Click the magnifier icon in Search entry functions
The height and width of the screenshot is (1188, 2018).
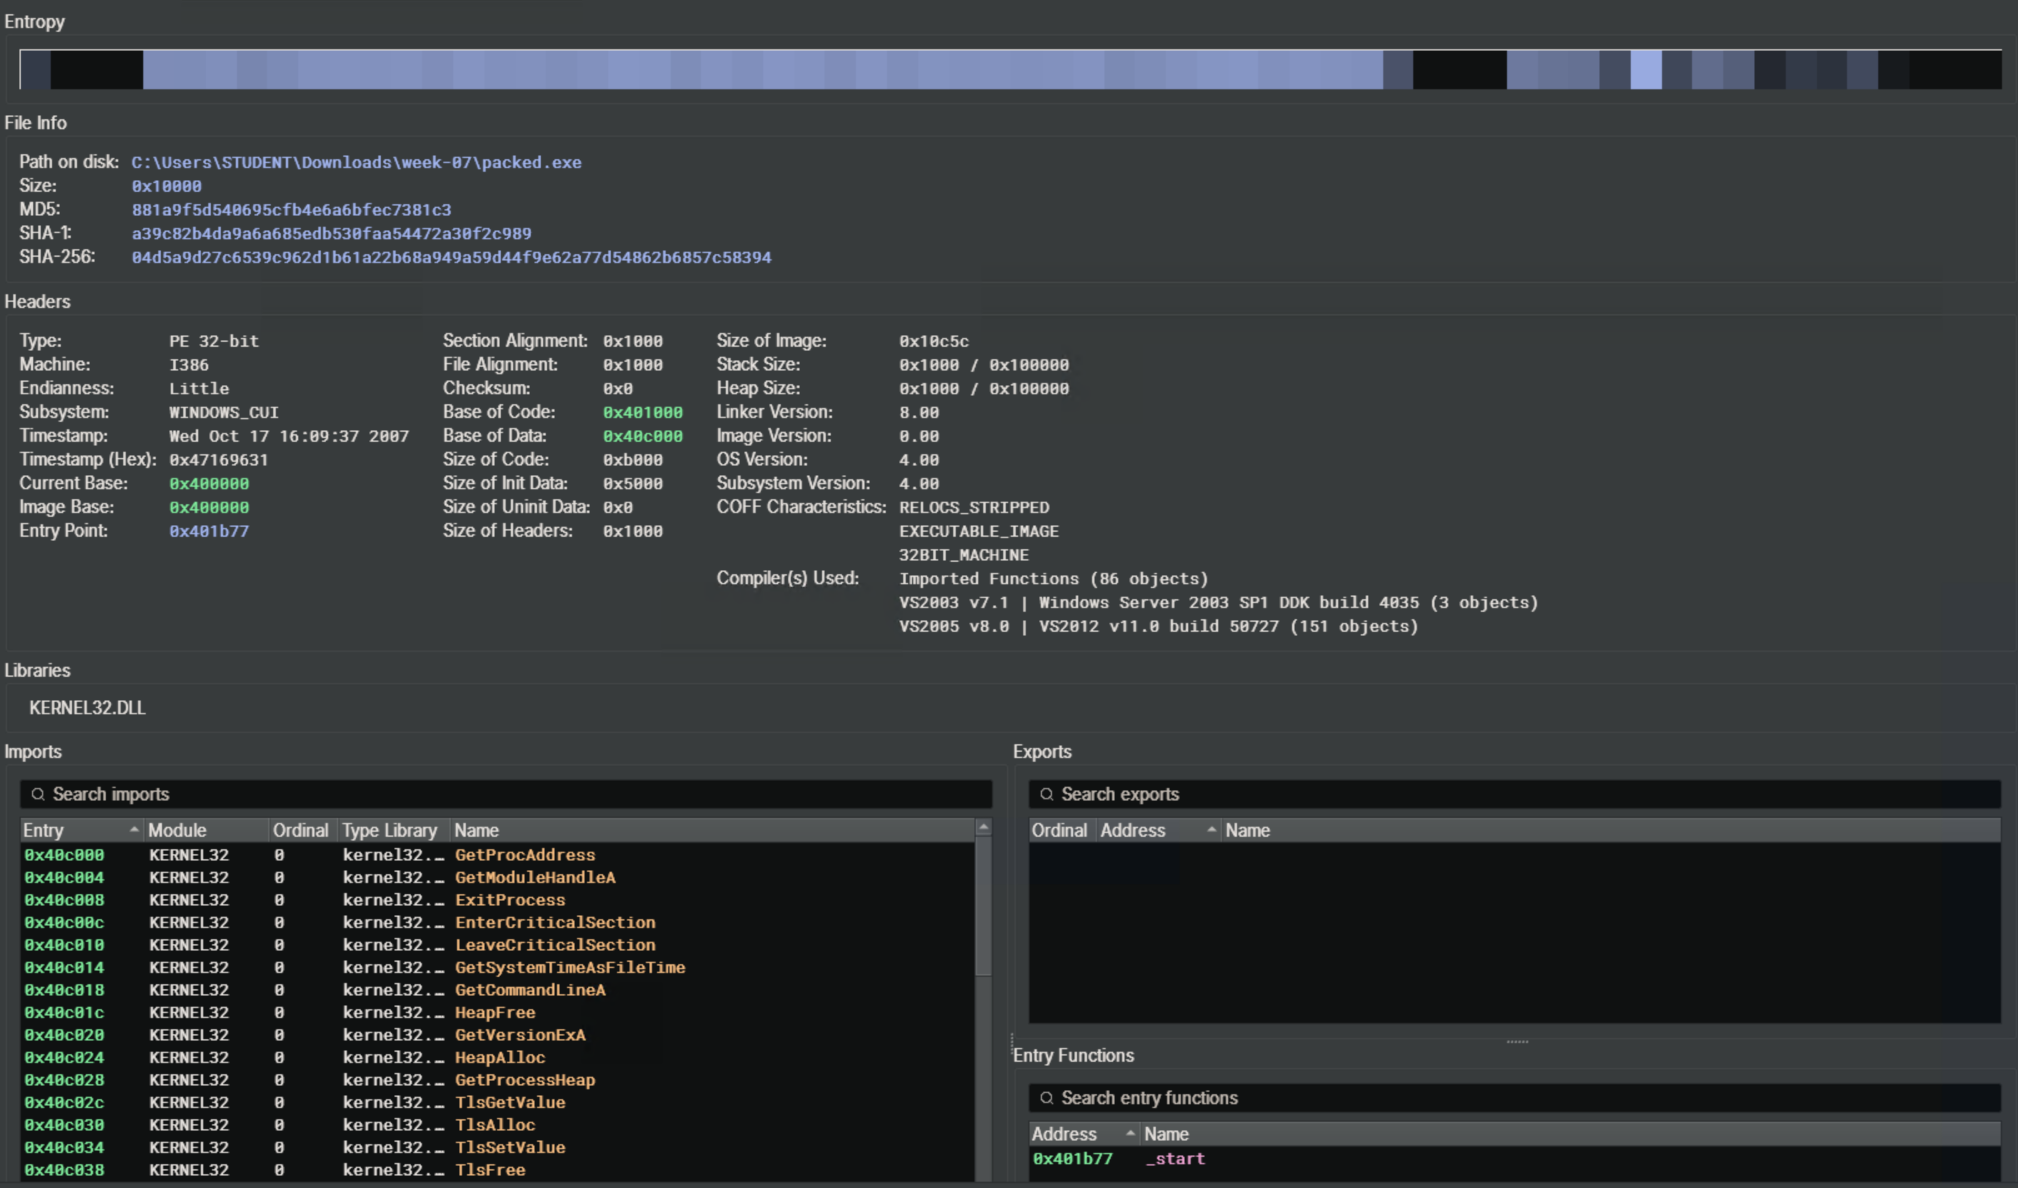(x=1046, y=1098)
